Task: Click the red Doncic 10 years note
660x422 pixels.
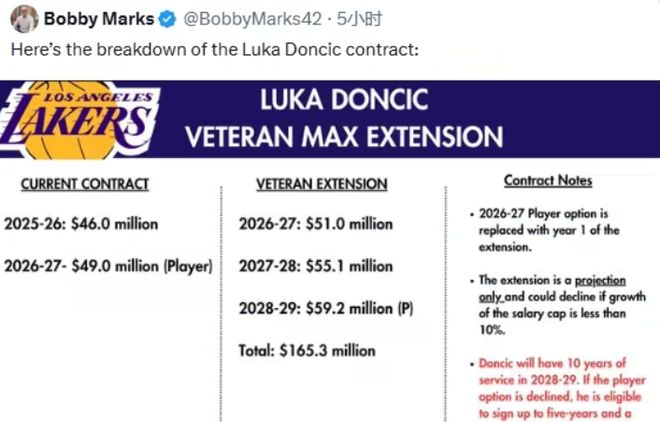Action: [x=559, y=388]
